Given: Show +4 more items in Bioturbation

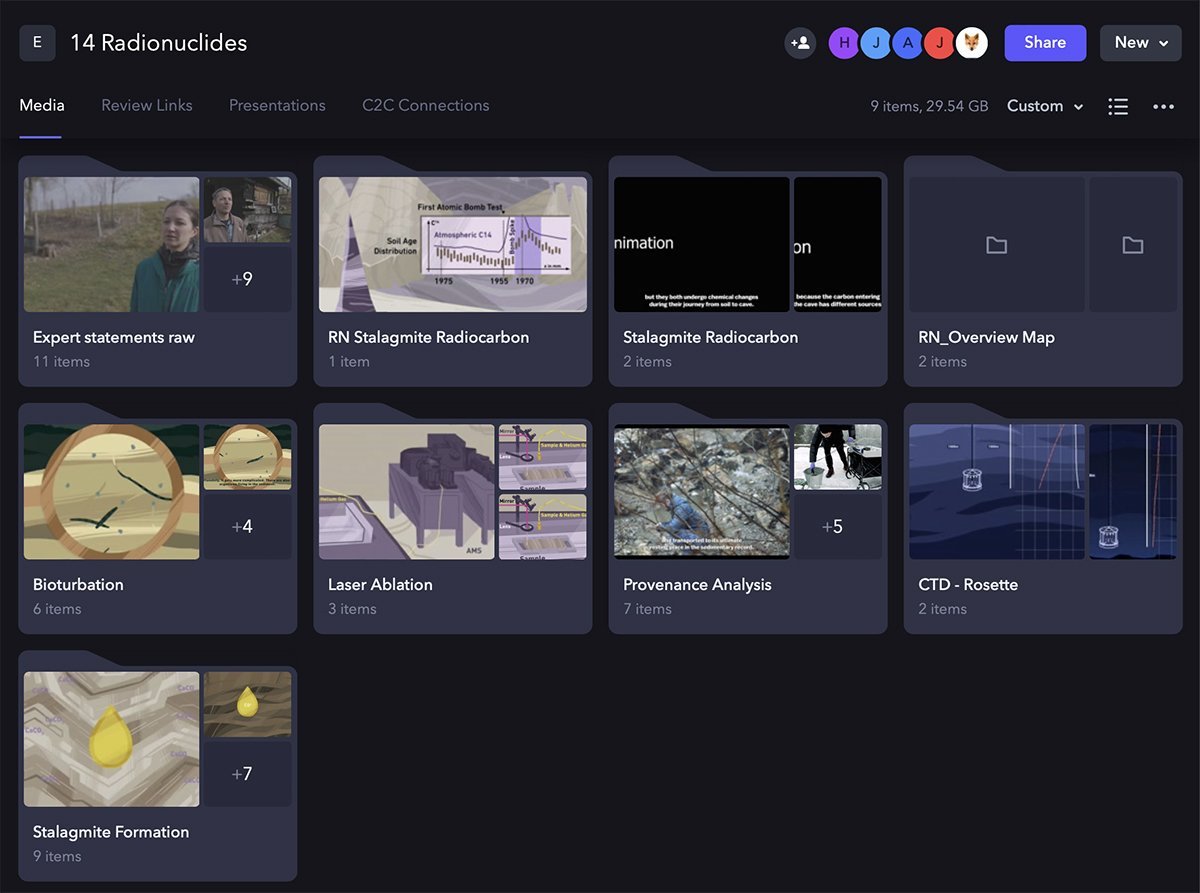Looking at the screenshot, I should click(248, 526).
